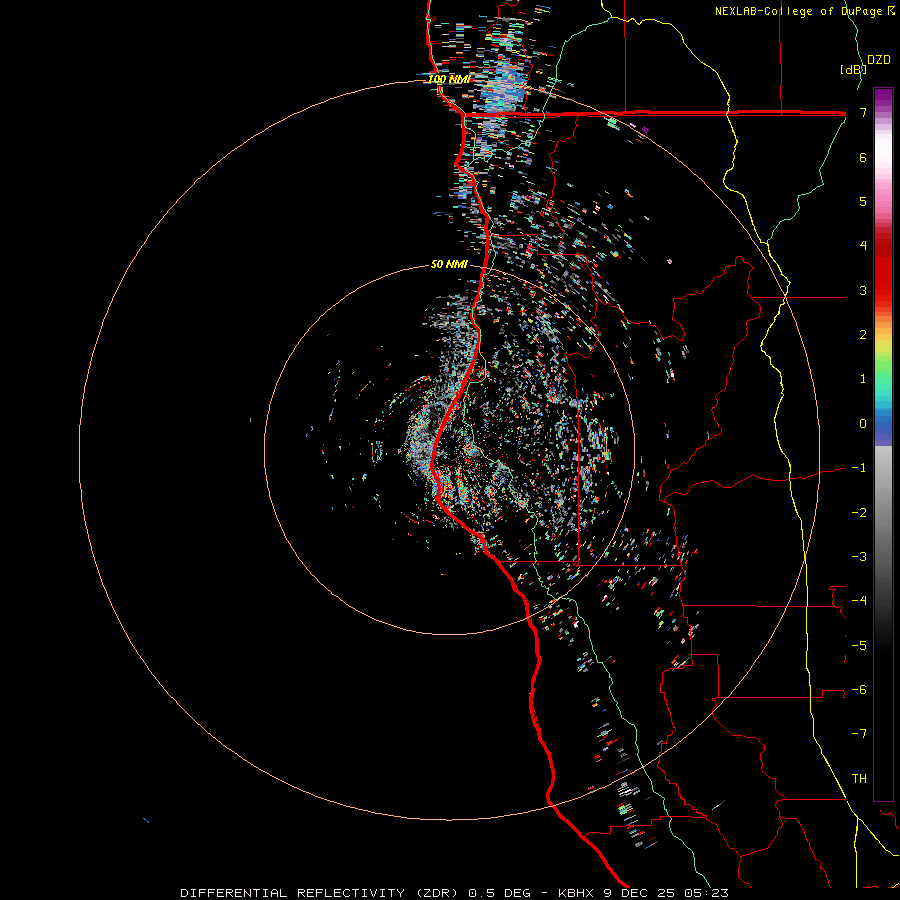
Task: Click the "50 NMI" range ring label
Action: point(449,265)
